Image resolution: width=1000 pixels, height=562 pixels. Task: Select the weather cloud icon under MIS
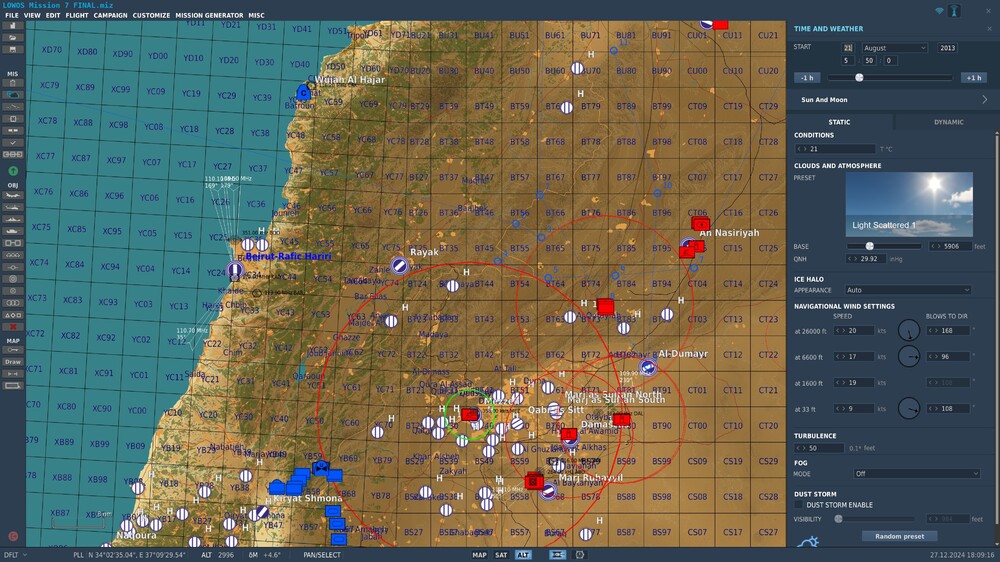(12, 94)
